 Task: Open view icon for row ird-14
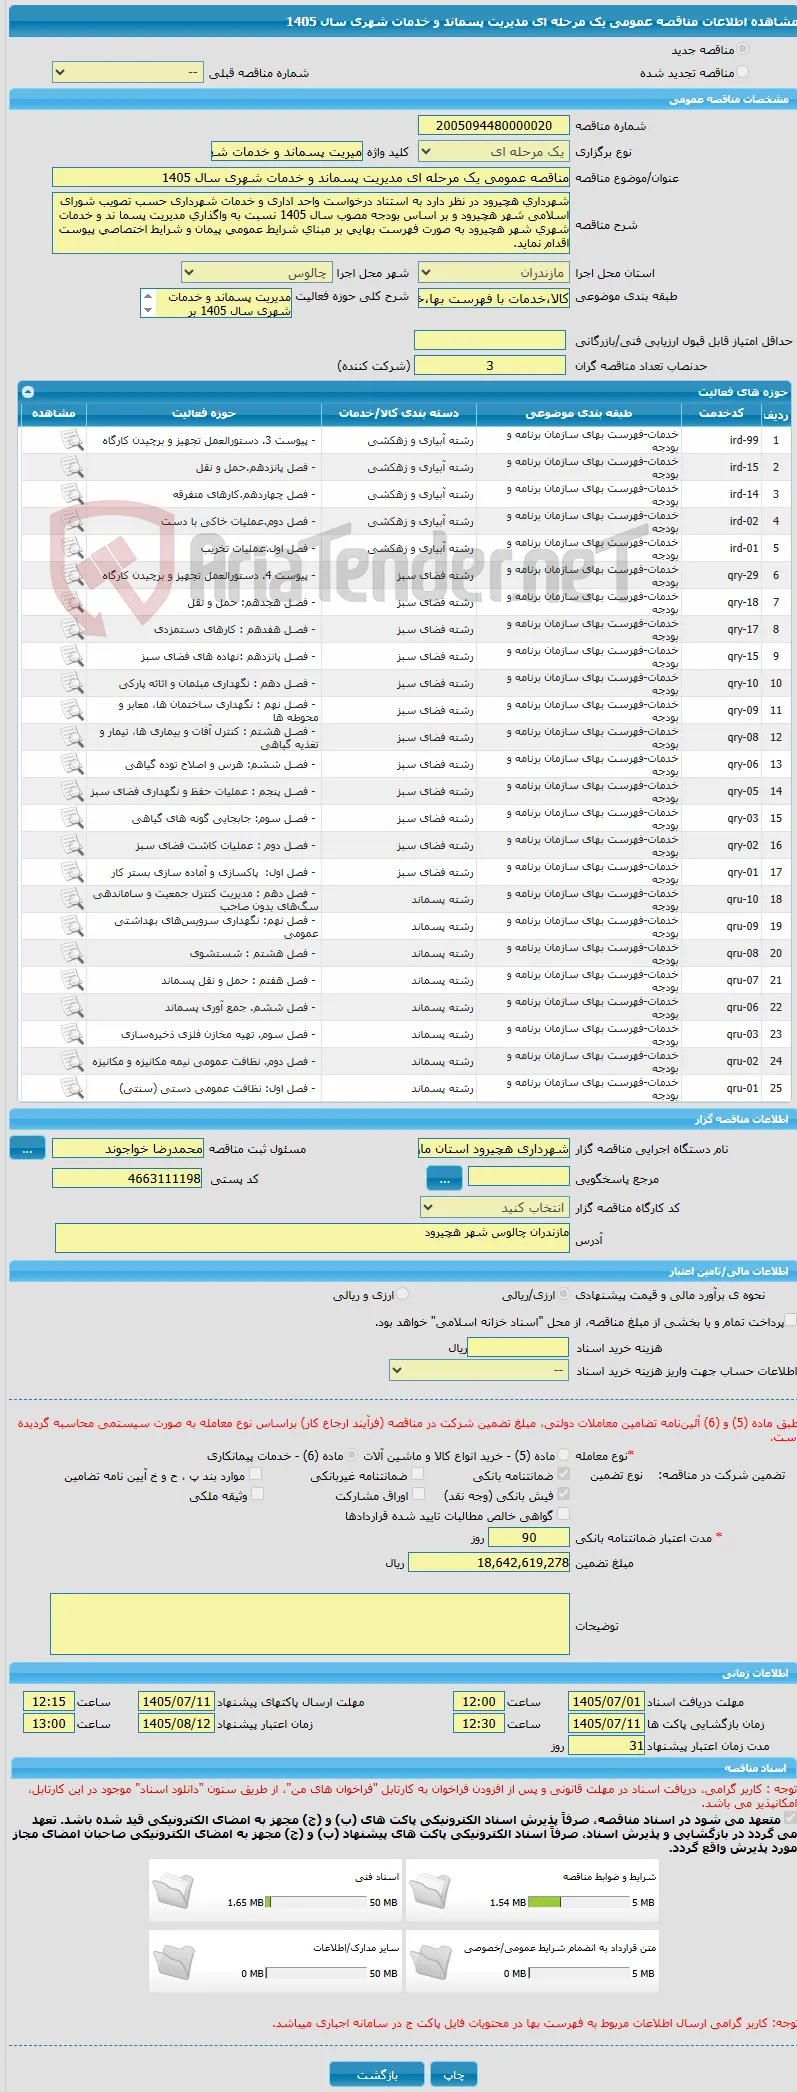[x=72, y=494]
